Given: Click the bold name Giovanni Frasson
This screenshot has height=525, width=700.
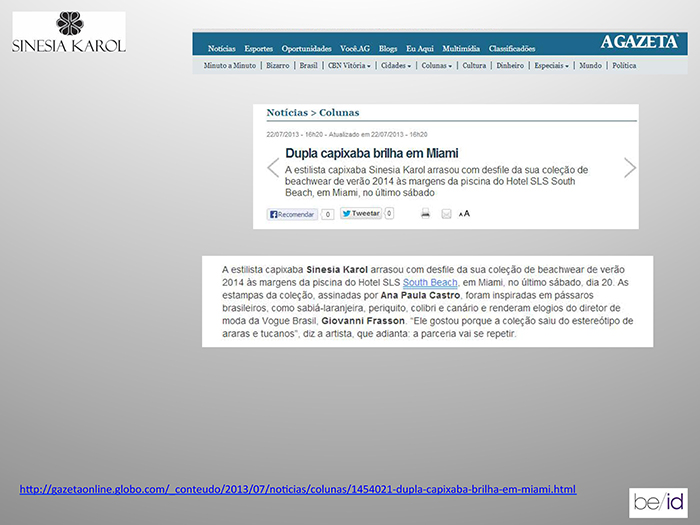Looking at the screenshot, I should (363, 321).
